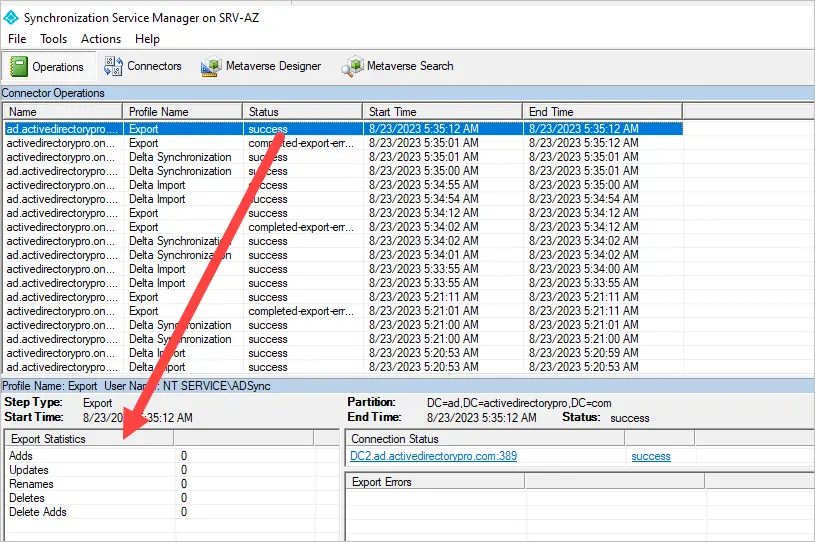Viewport: 815px width, 542px height.
Task: Open the Operations view icon
Action: point(19,67)
